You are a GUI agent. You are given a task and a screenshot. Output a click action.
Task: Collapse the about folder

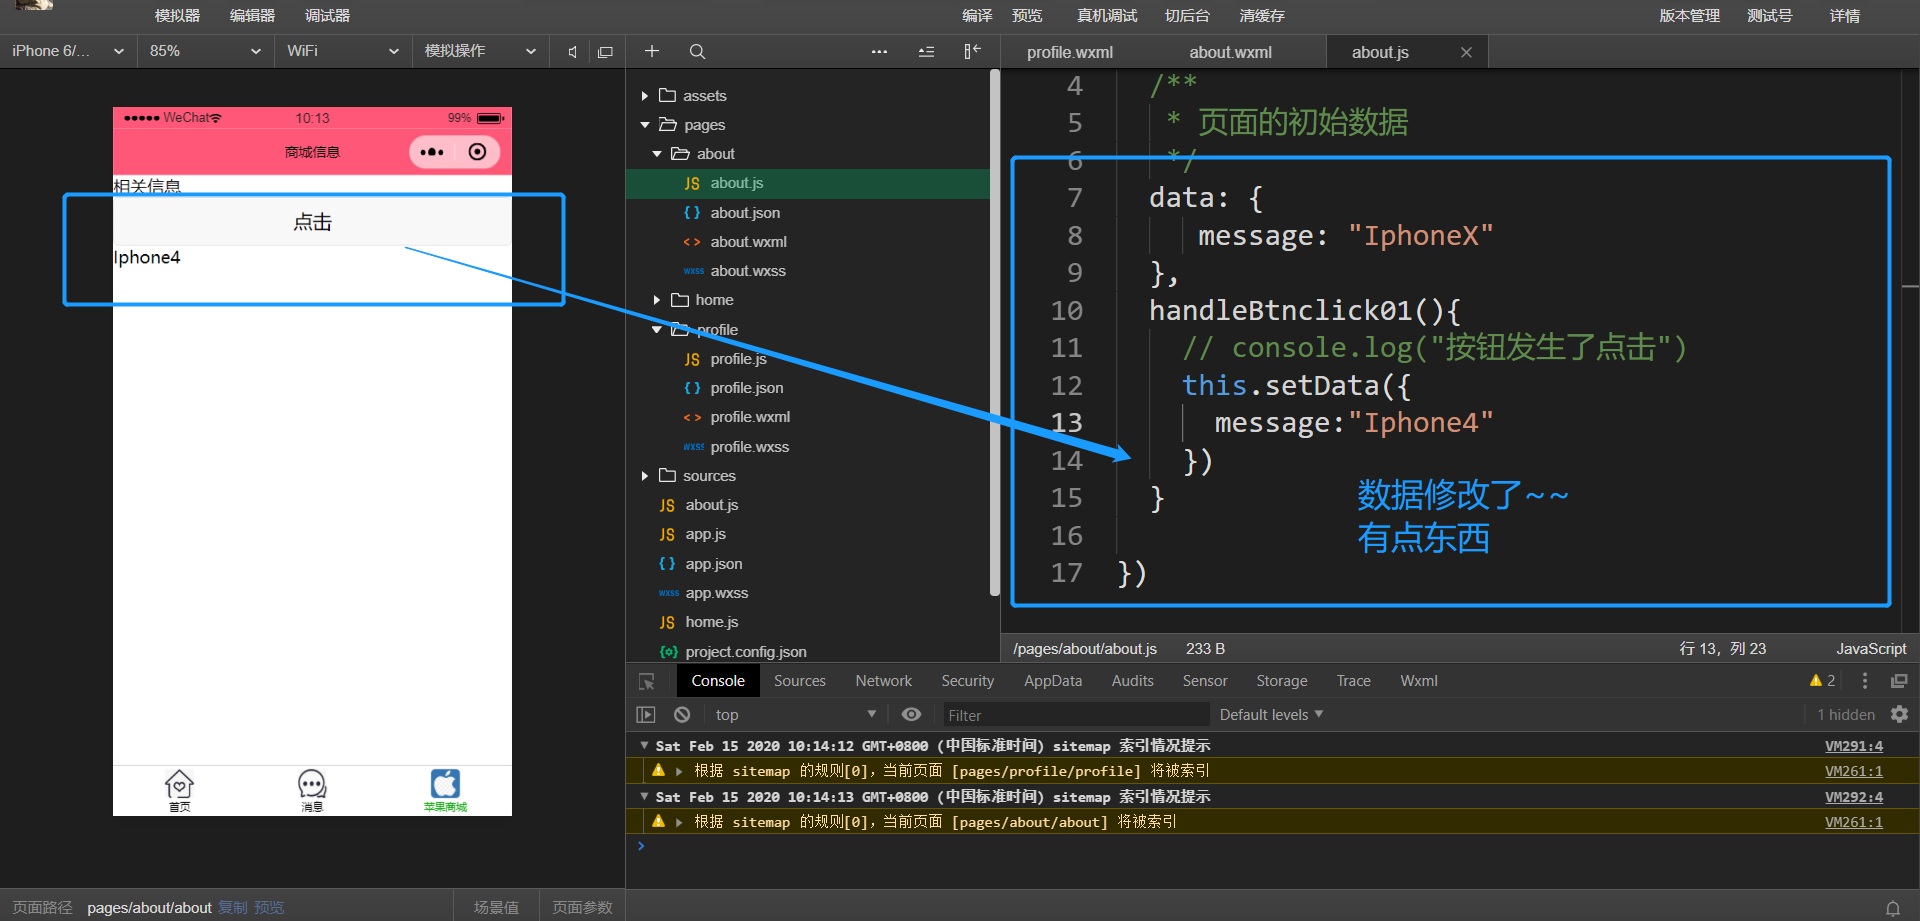pyautogui.click(x=657, y=154)
